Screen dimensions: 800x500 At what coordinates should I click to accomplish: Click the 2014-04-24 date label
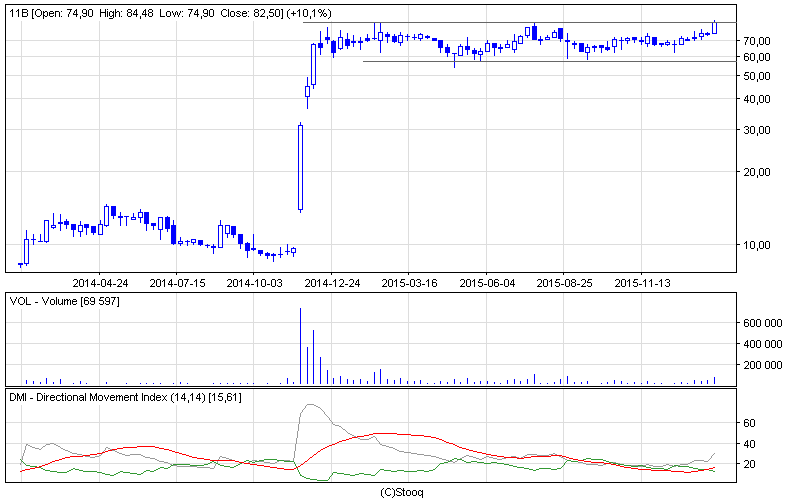pyautogui.click(x=100, y=283)
